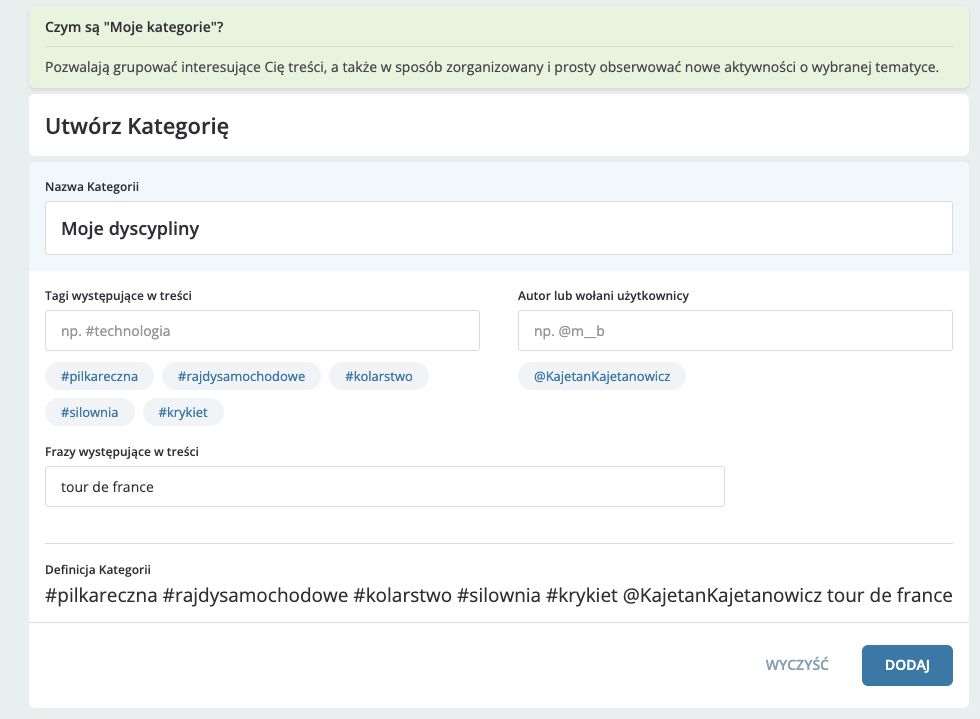980x719 pixels.
Task: Click the banner description starting with "Pozwalają grupować"
Action: (x=491, y=68)
